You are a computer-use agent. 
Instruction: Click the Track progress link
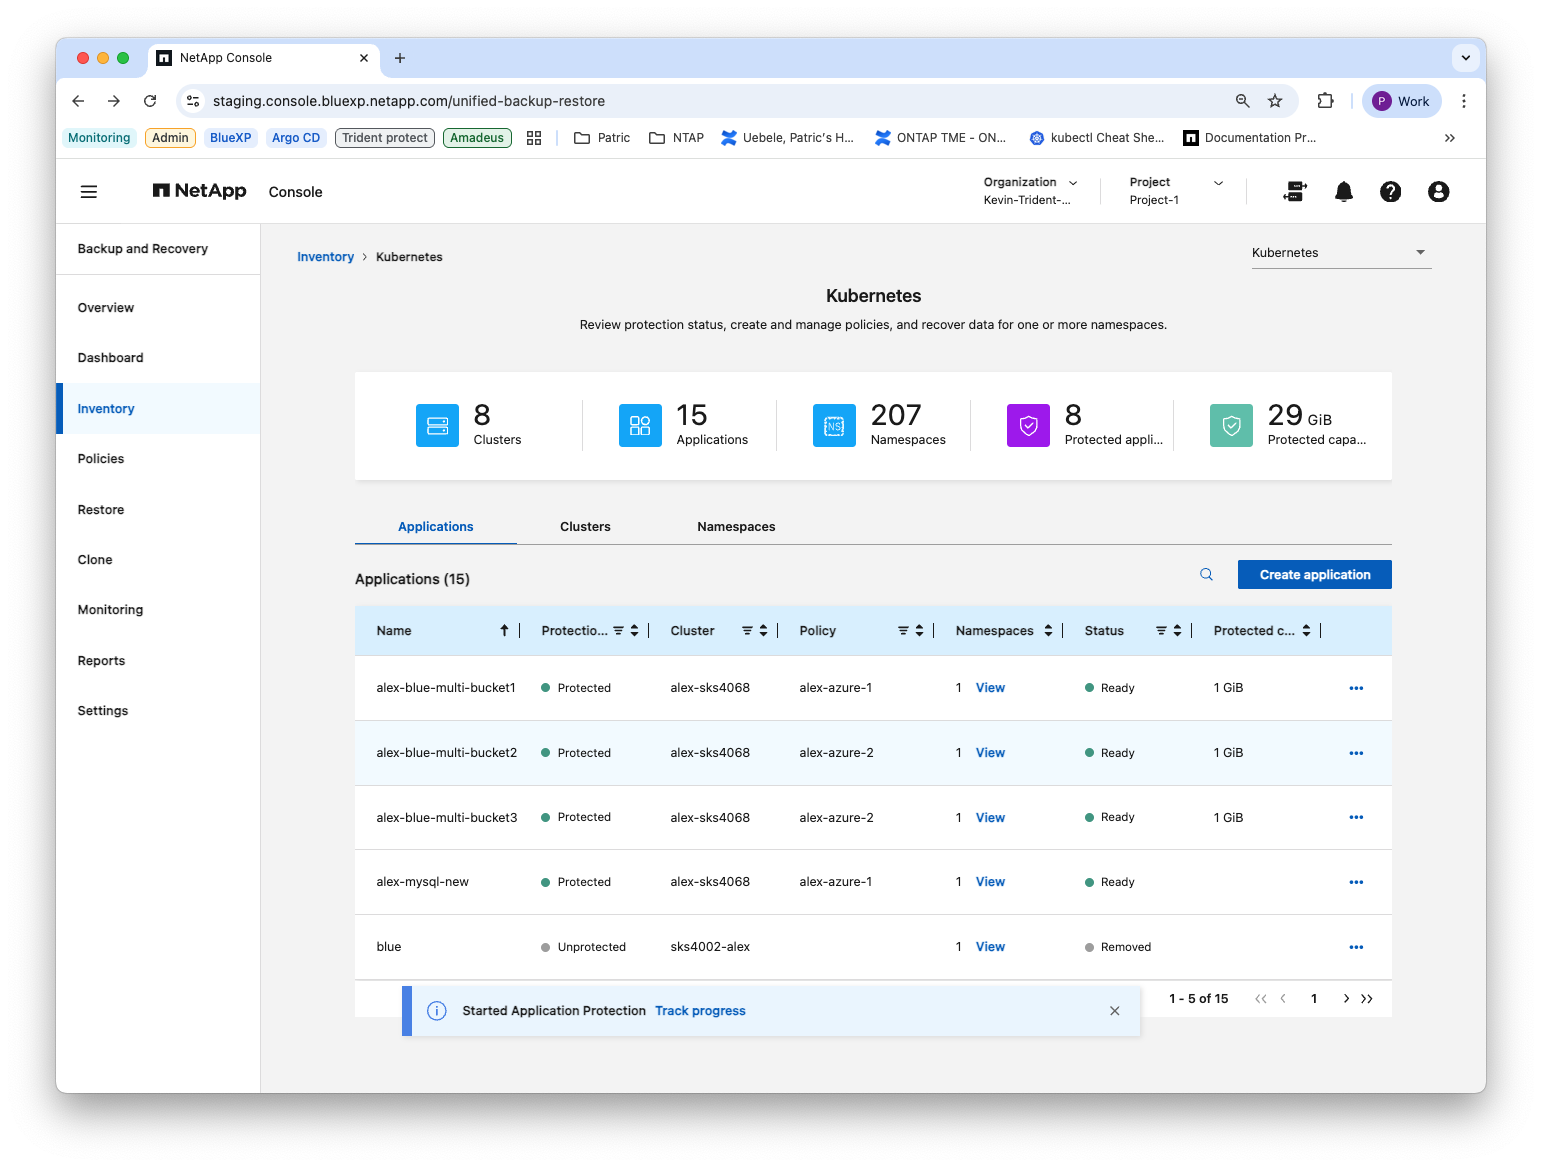pyautogui.click(x=700, y=1011)
